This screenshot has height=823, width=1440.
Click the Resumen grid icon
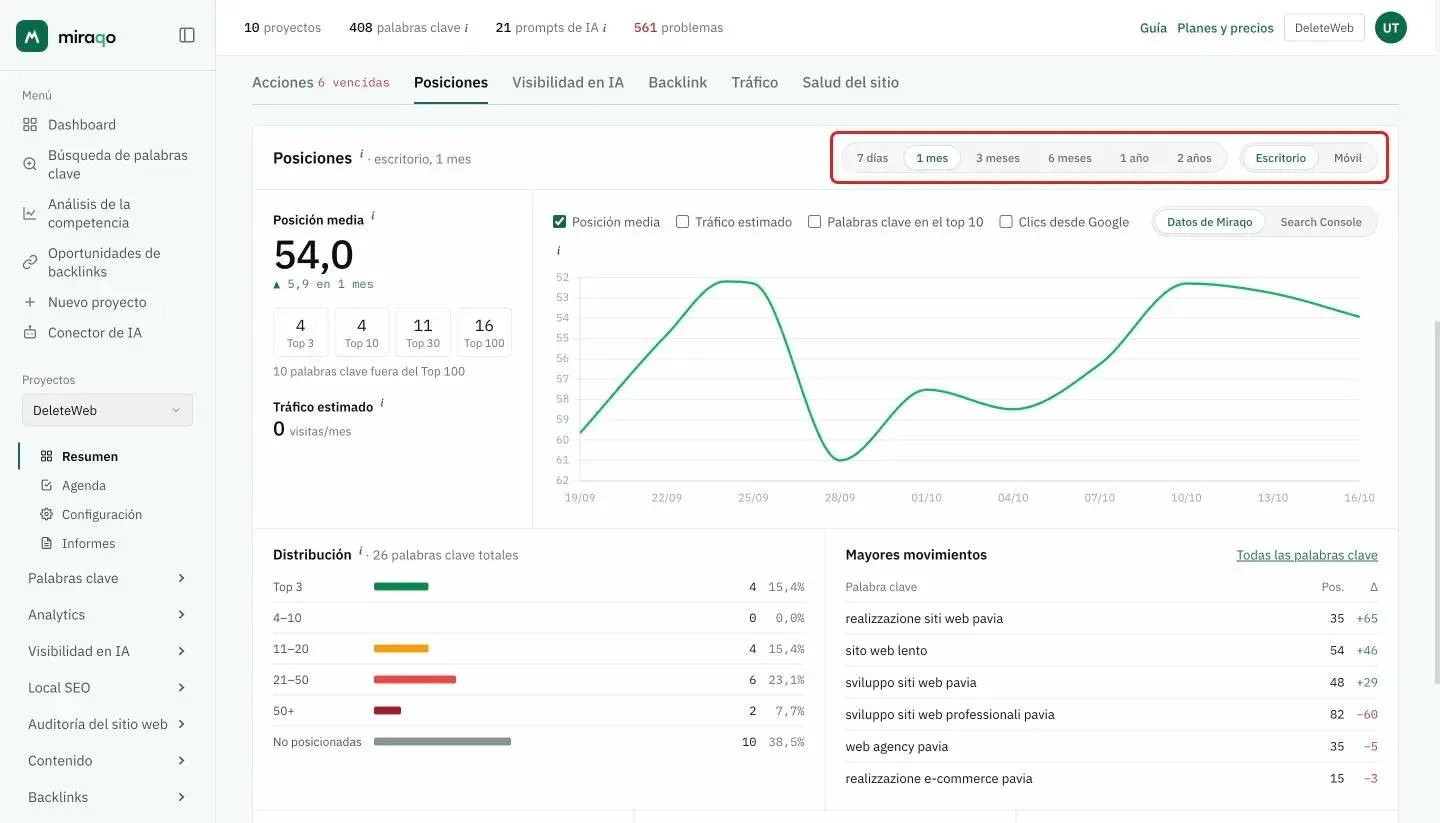(46, 456)
